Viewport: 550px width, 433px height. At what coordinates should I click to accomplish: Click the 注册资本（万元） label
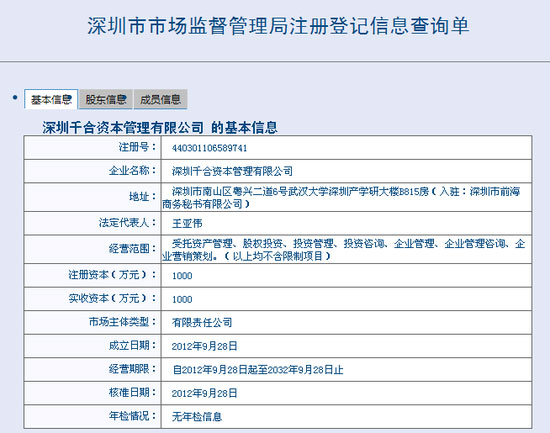112,275
